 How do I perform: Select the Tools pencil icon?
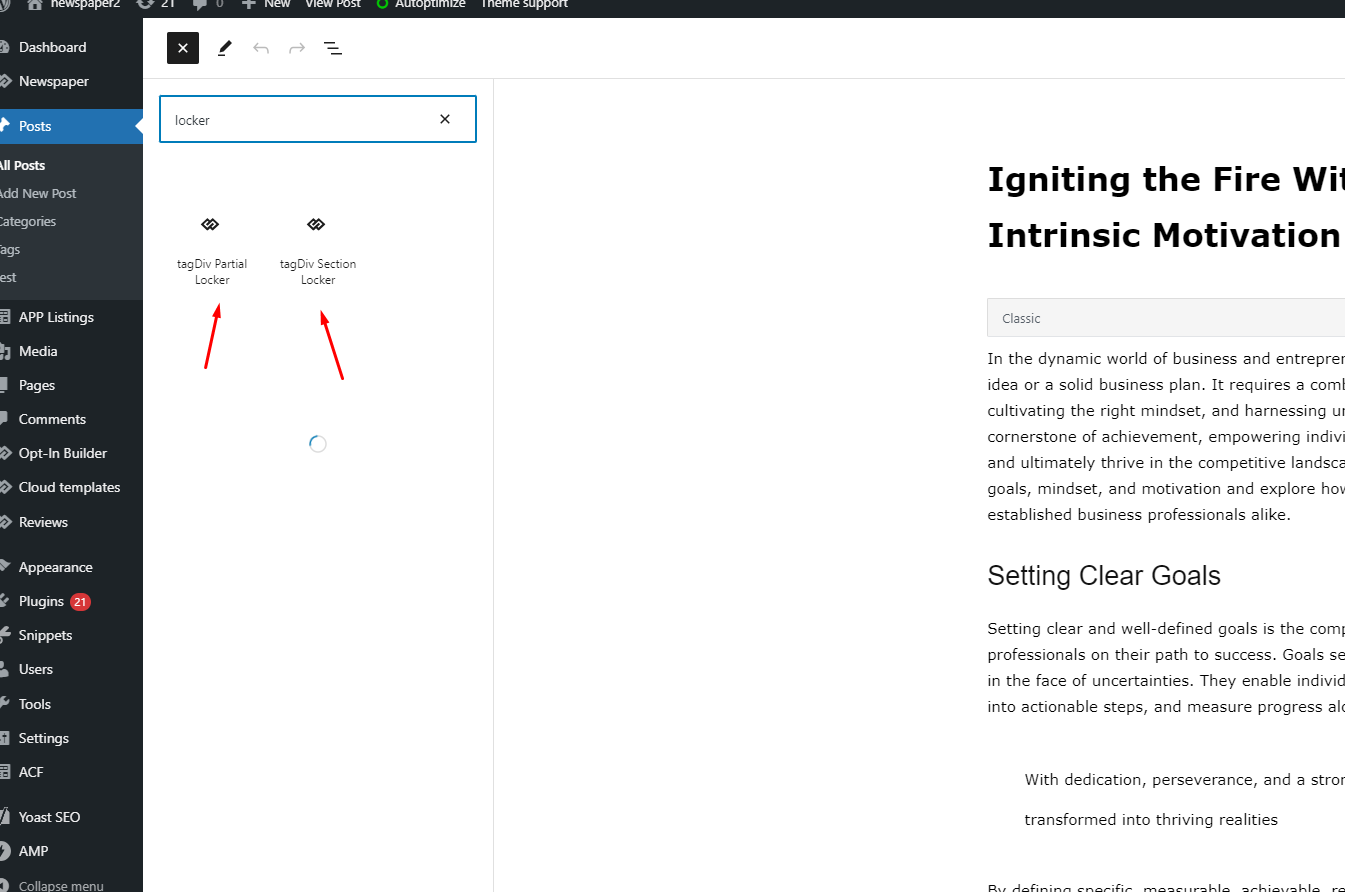tap(225, 48)
